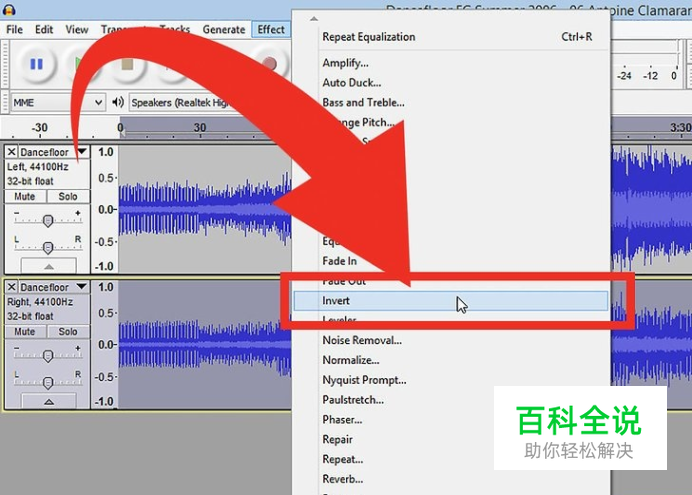Select Bass and Treble effect
Screen dimensions: 692x495
click(451, 102)
